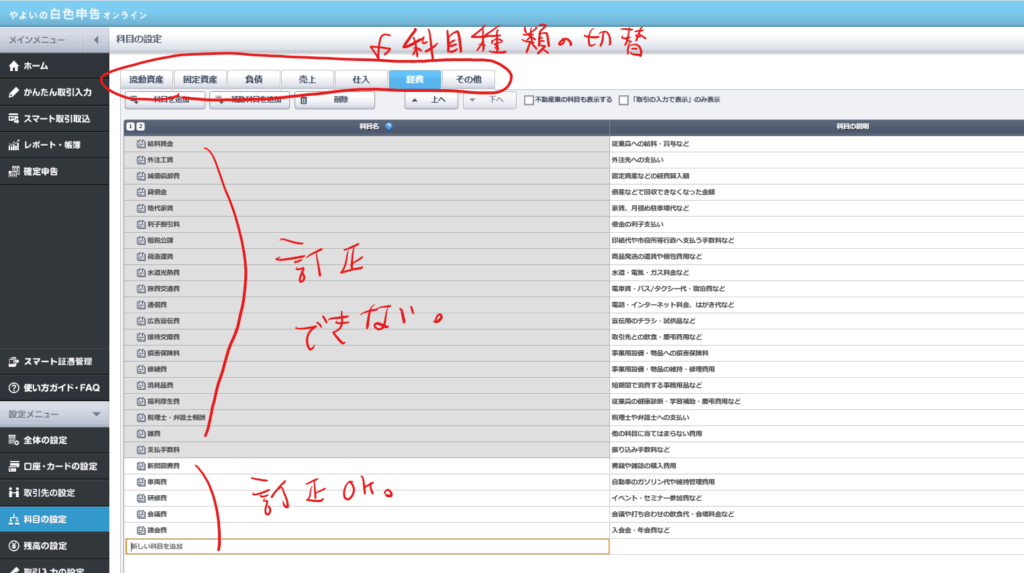Open レポート・帳簿 section

(50, 145)
